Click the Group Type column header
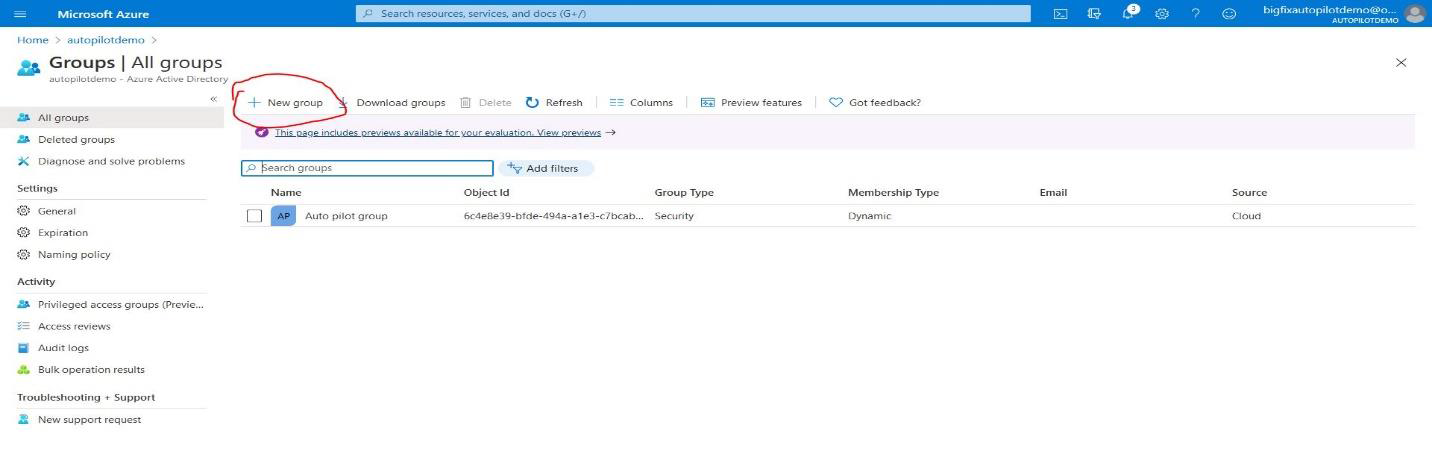This screenshot has height=456, width=1432. [684, 192]
